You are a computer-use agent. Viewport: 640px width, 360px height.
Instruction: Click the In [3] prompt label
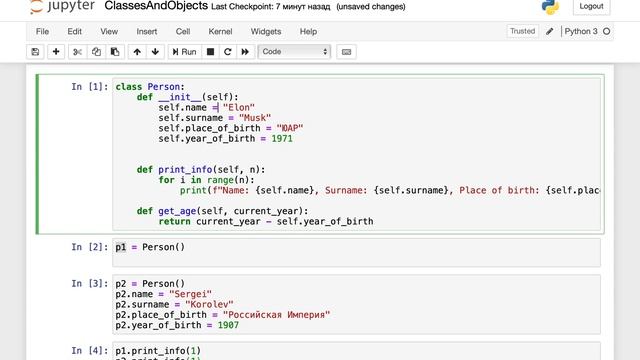(x=90, y=283)
